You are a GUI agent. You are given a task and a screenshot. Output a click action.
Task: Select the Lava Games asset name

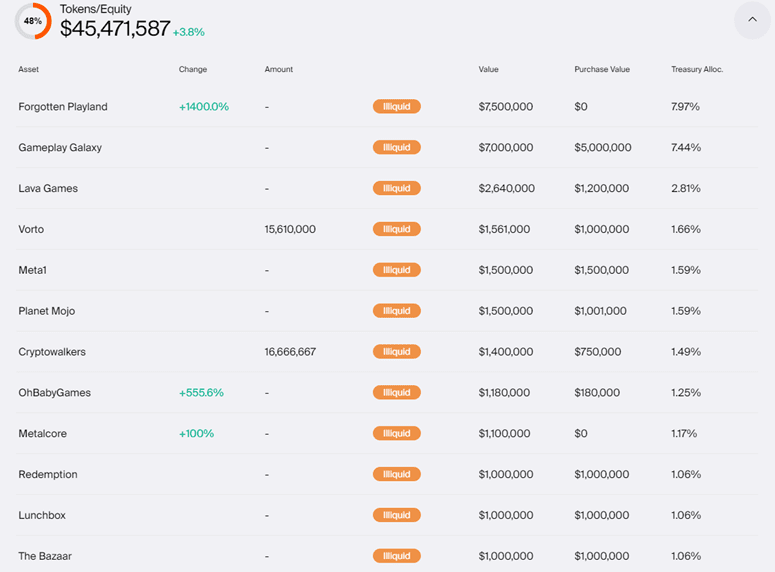[x=48, y=189]
